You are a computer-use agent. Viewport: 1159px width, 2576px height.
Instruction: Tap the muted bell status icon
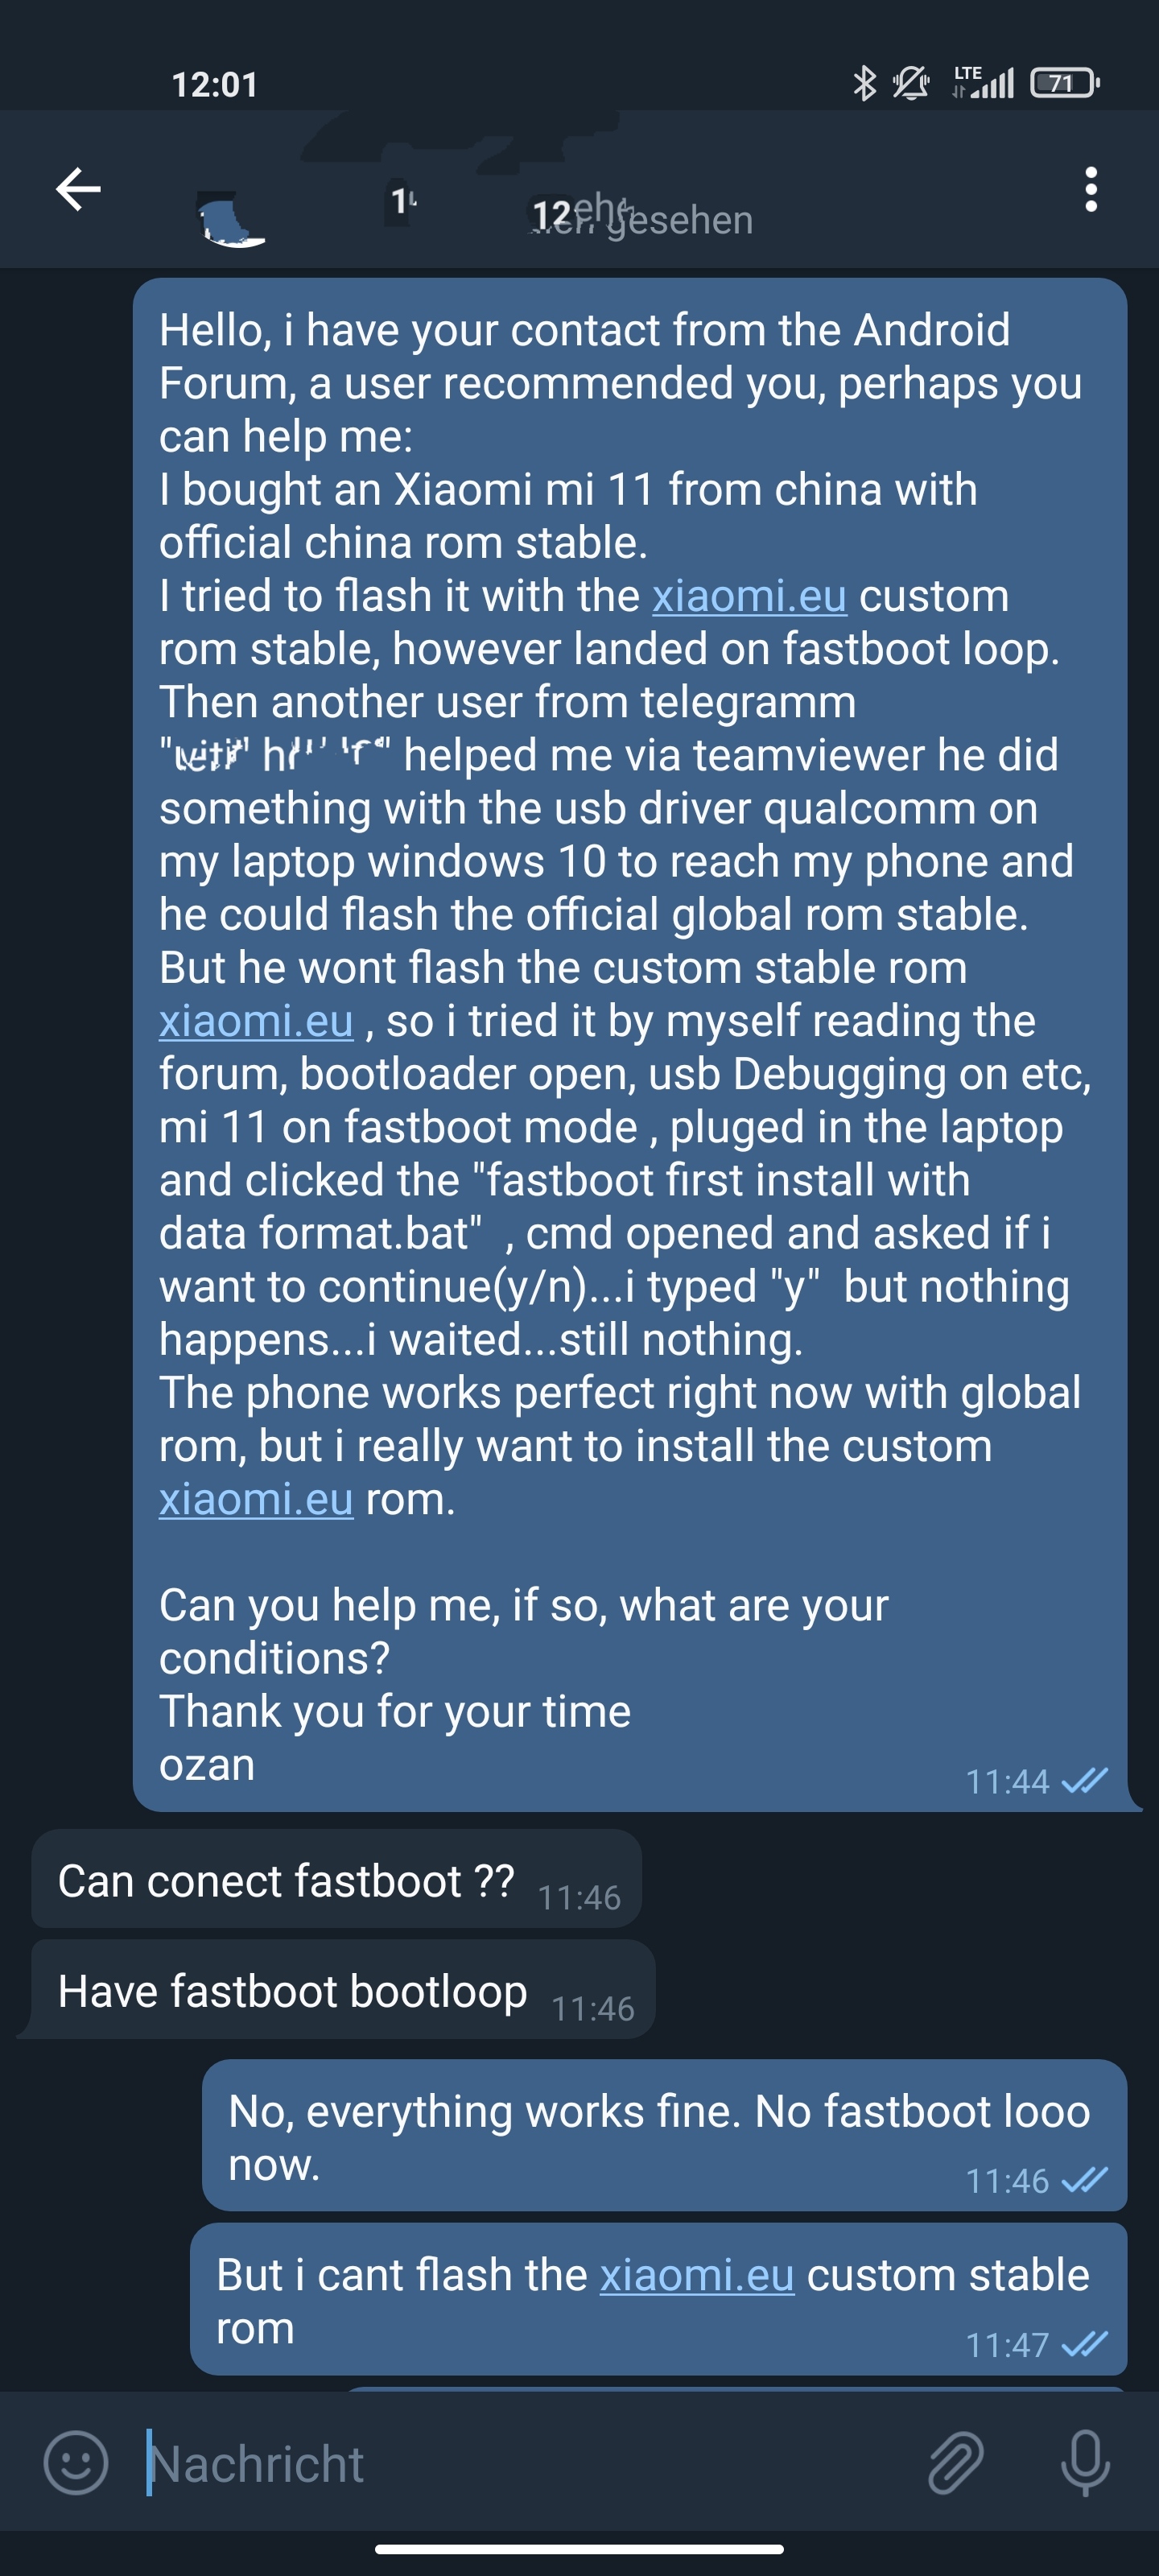[910, 83]
